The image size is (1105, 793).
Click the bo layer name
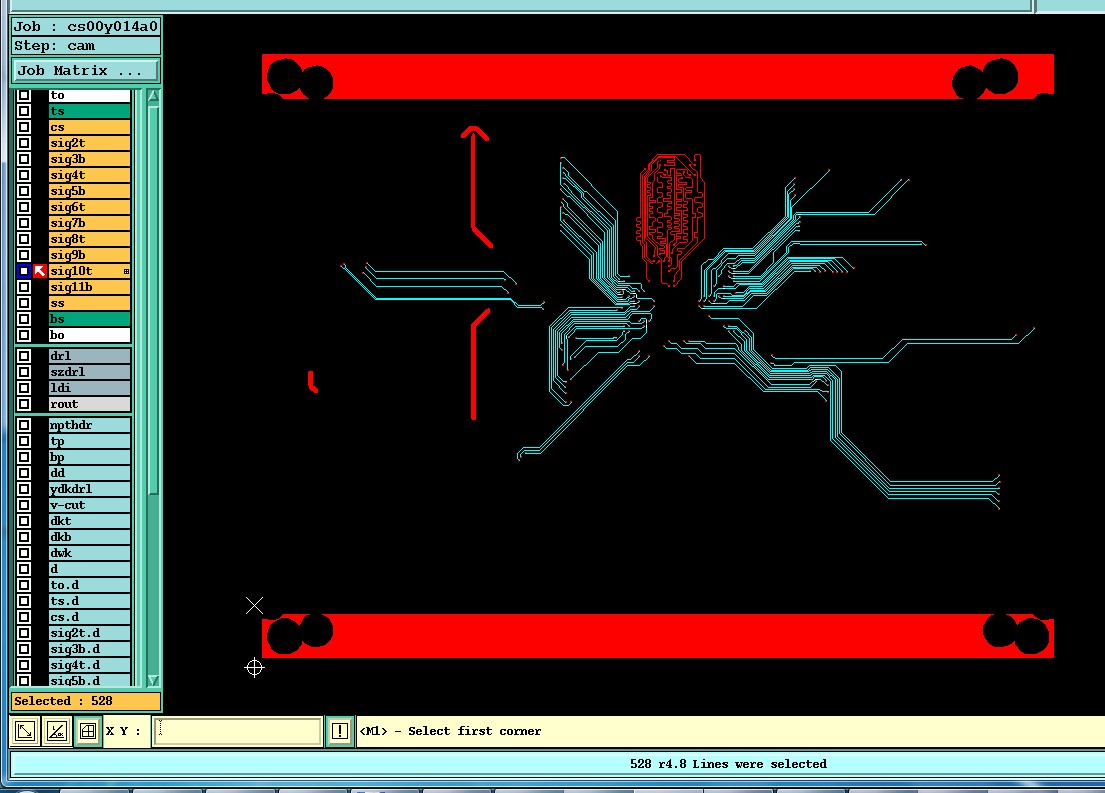(89, 335)
